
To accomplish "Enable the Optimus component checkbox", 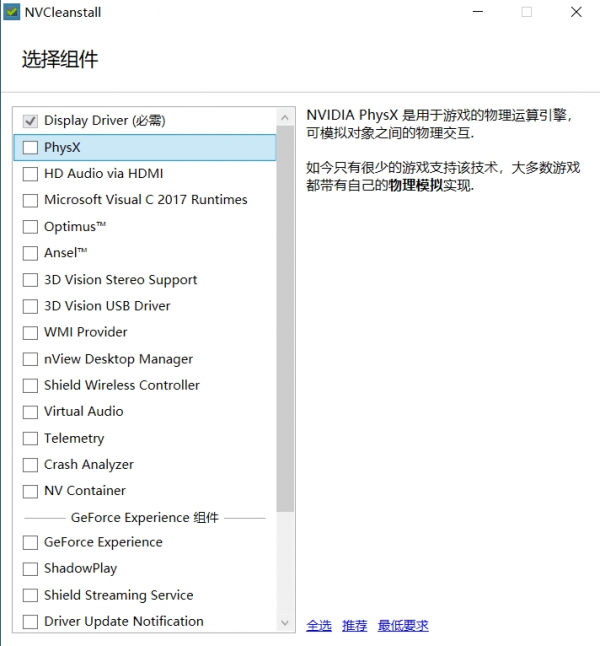I will 30,227.
